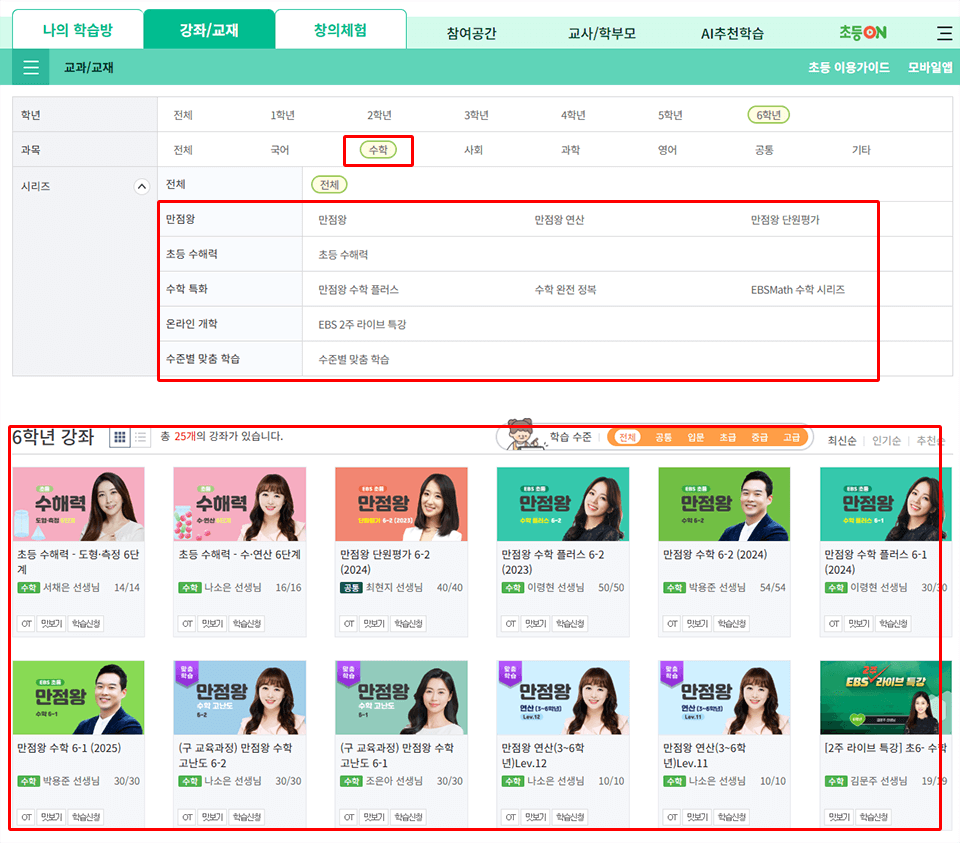Open 초등 수해력 도형·측정 6단계 thumbnail
Screen dimensions: 960x843
pyautogui.click(x=78, y=504)
